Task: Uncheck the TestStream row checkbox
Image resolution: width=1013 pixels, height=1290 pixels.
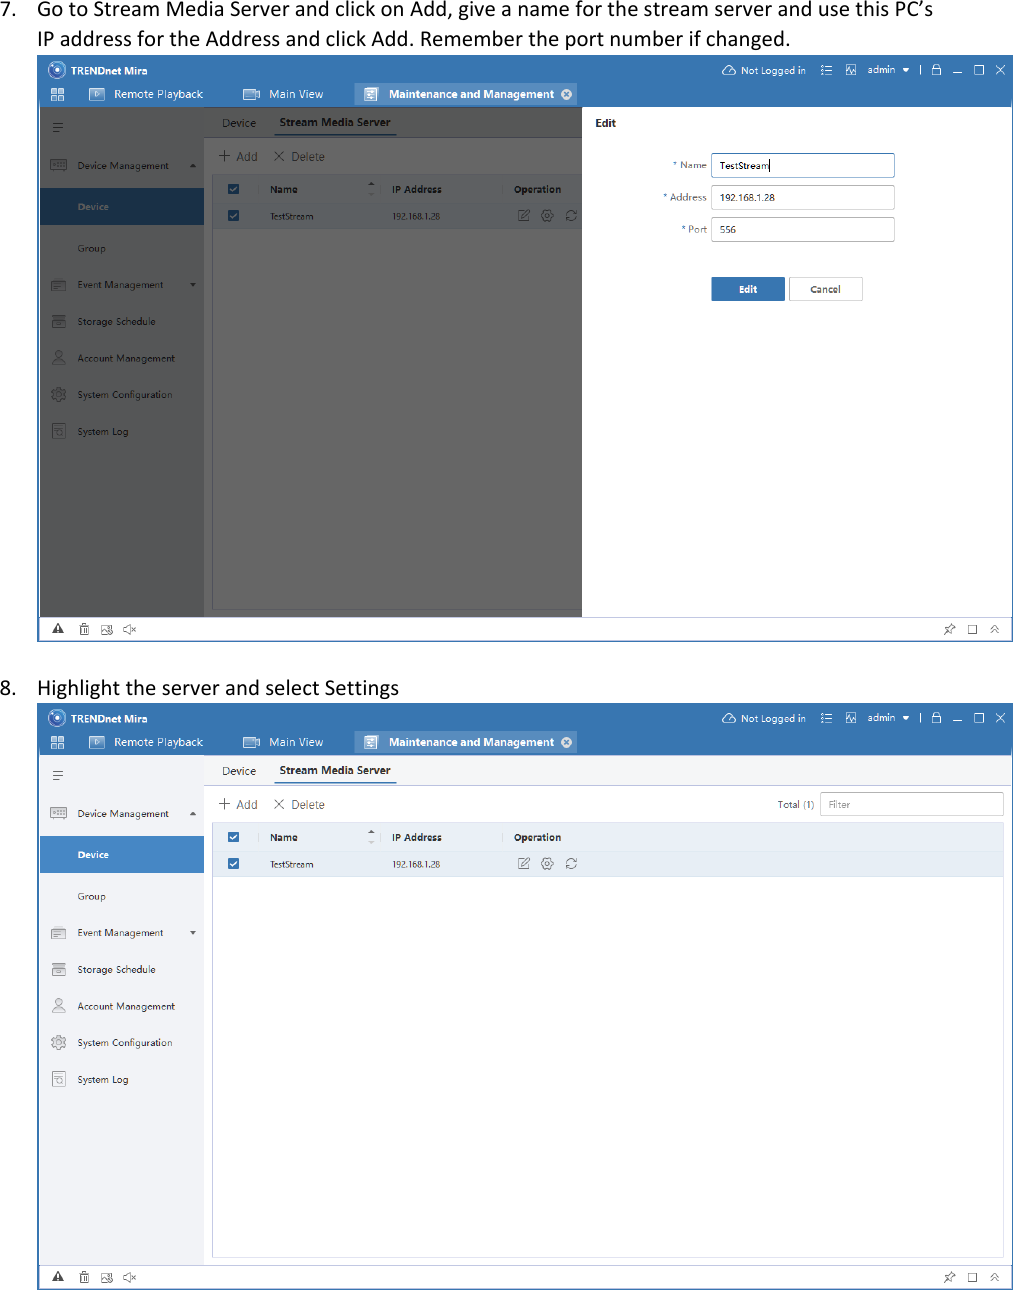Action: [x=233, y=863]
